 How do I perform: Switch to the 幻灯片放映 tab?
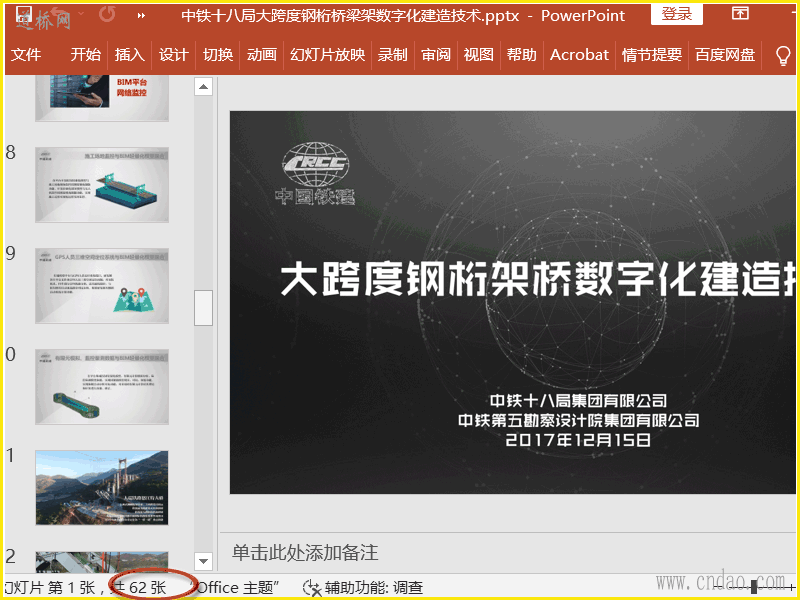328,55
